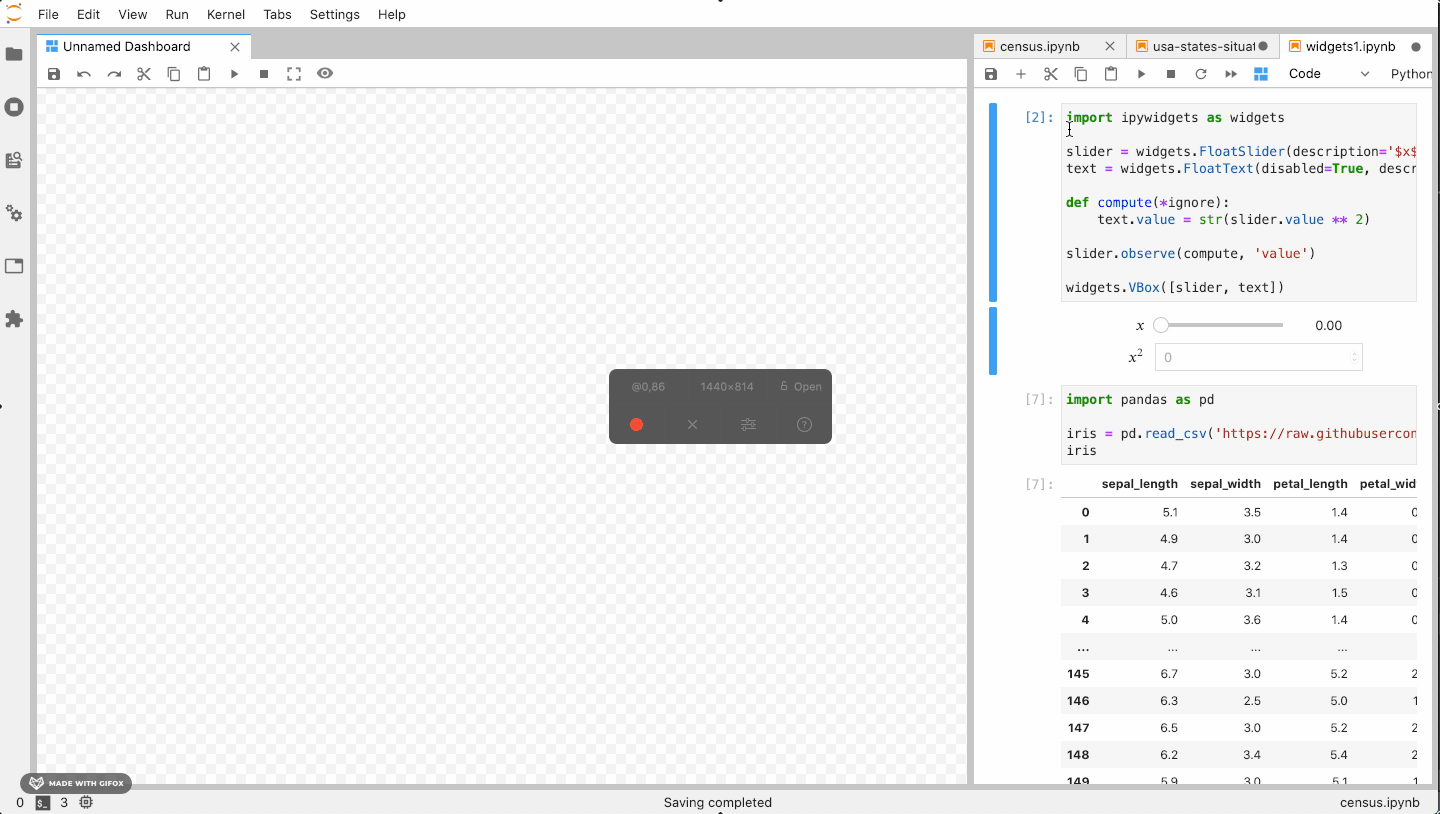This screenshot has width=1440, height=814.
Task: Click the import ipywidgets code cell
Action: coord(1239,203)
